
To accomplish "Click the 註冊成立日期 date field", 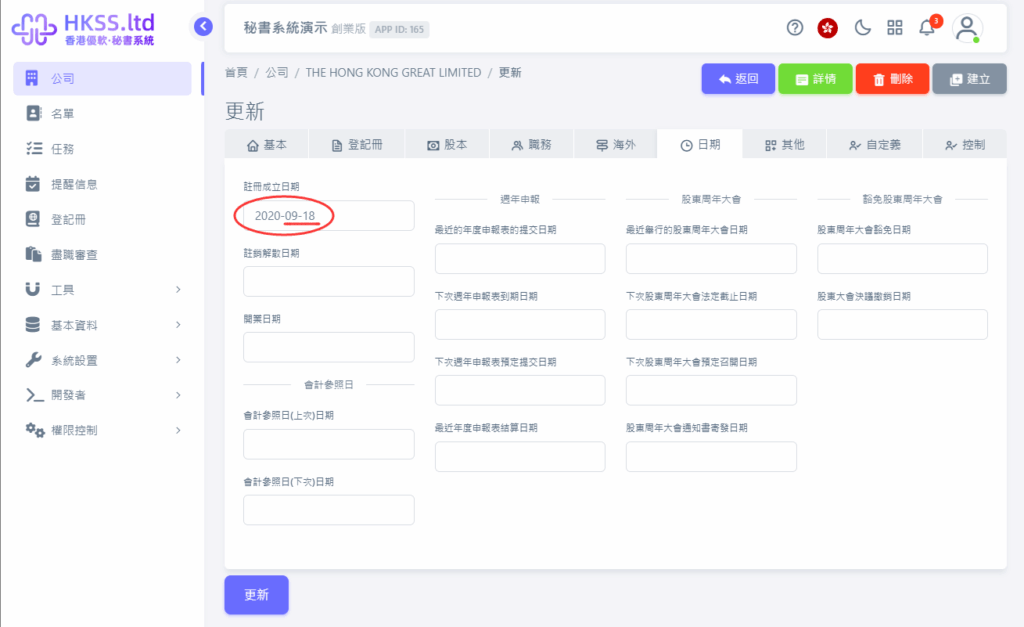I will pos(328,216).
